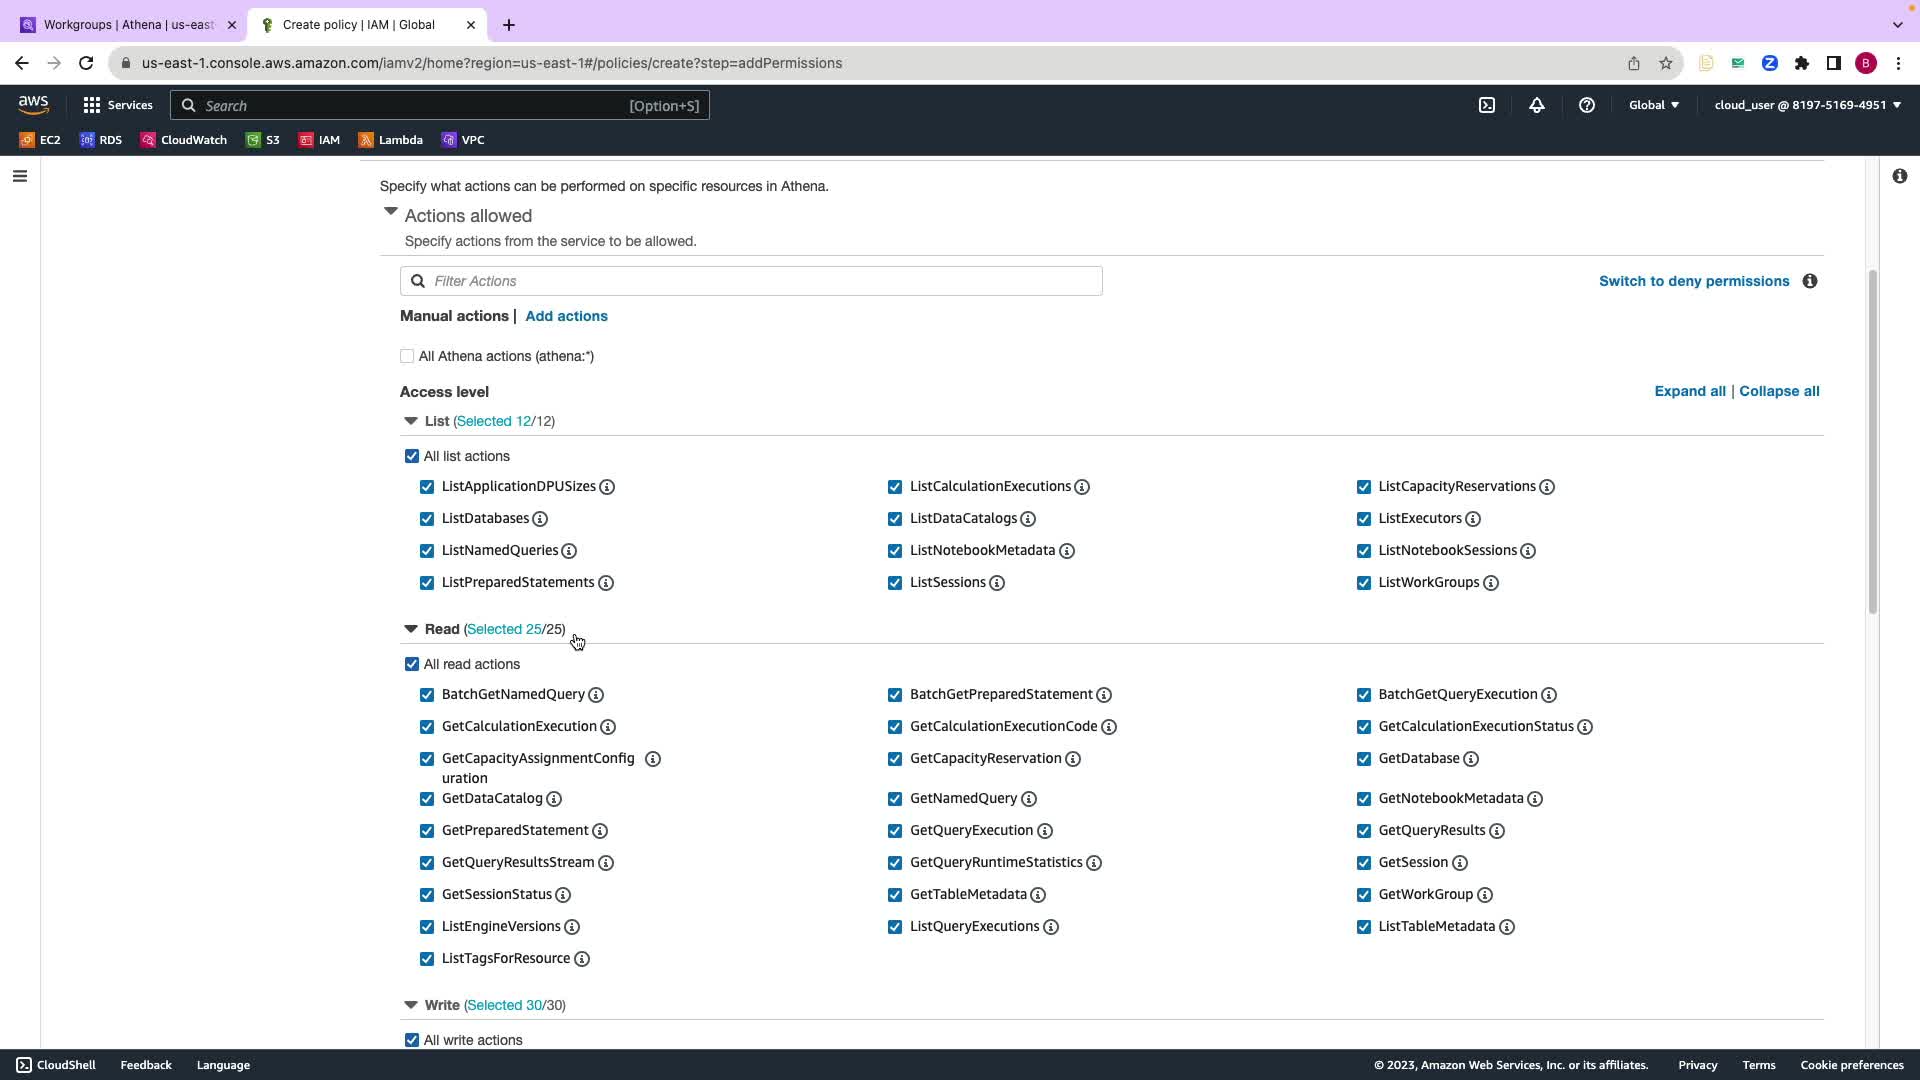Open the cloud_user account menu
This screenshot has height=1080, width=1920.
click(1807, 105)
